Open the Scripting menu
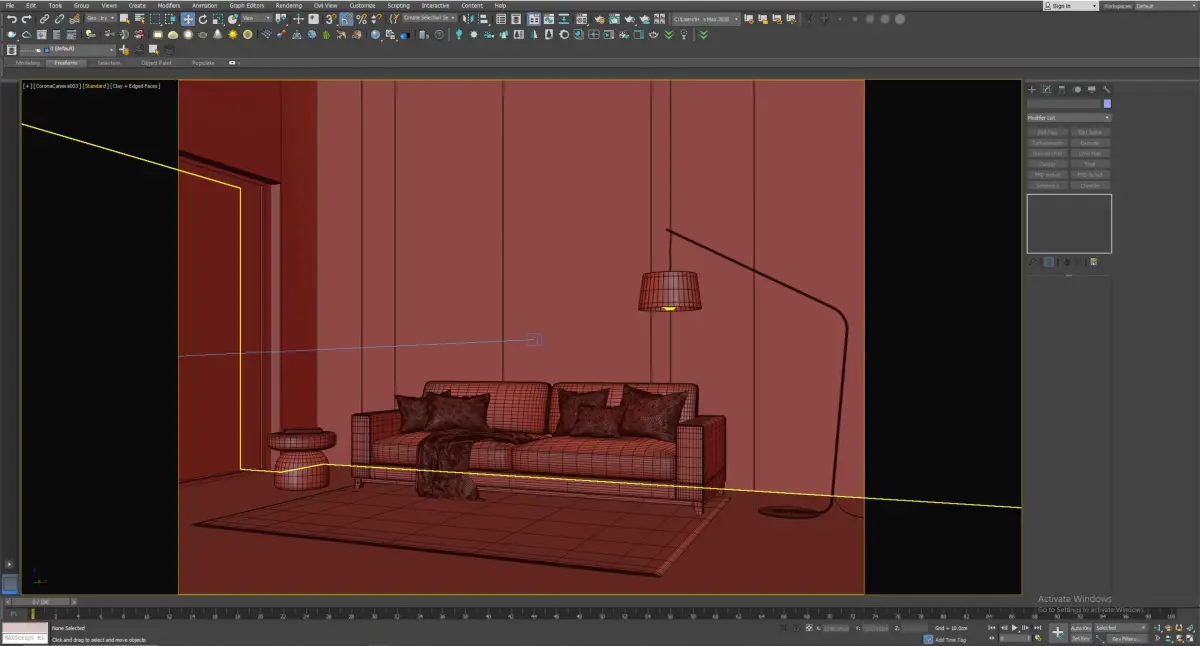This screenshot has width=1200, height=646. (398, 5)
